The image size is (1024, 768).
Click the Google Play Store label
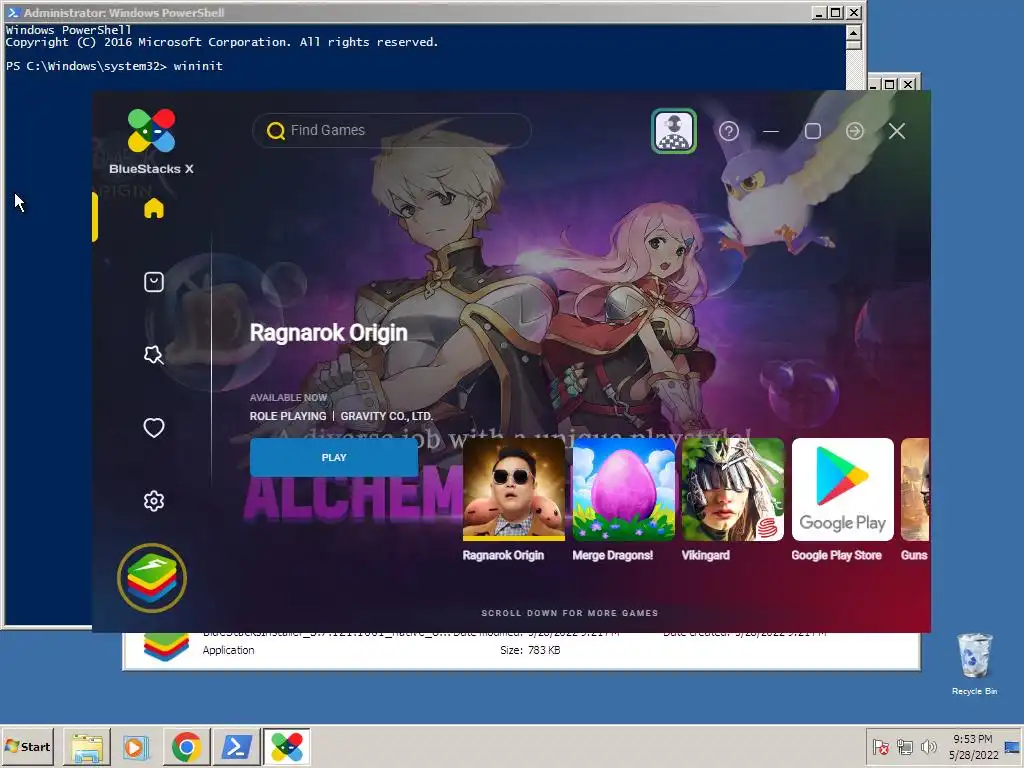click(x=837, y=555)
